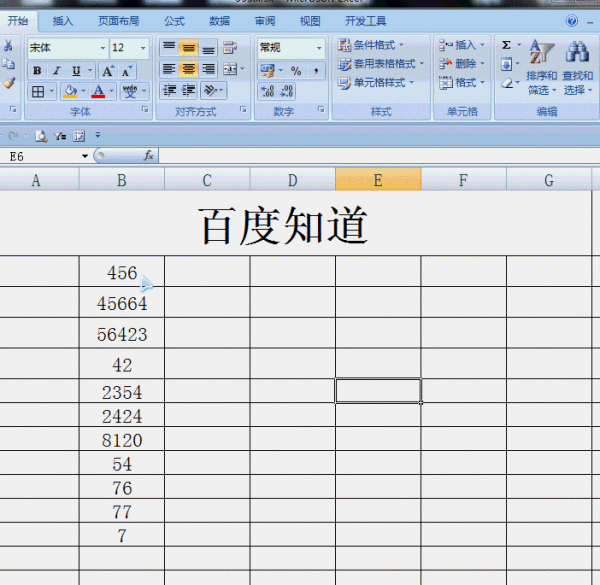
Task: Switch to 审阅 tab
Action: pyautogui.click(x=265, y=21)
